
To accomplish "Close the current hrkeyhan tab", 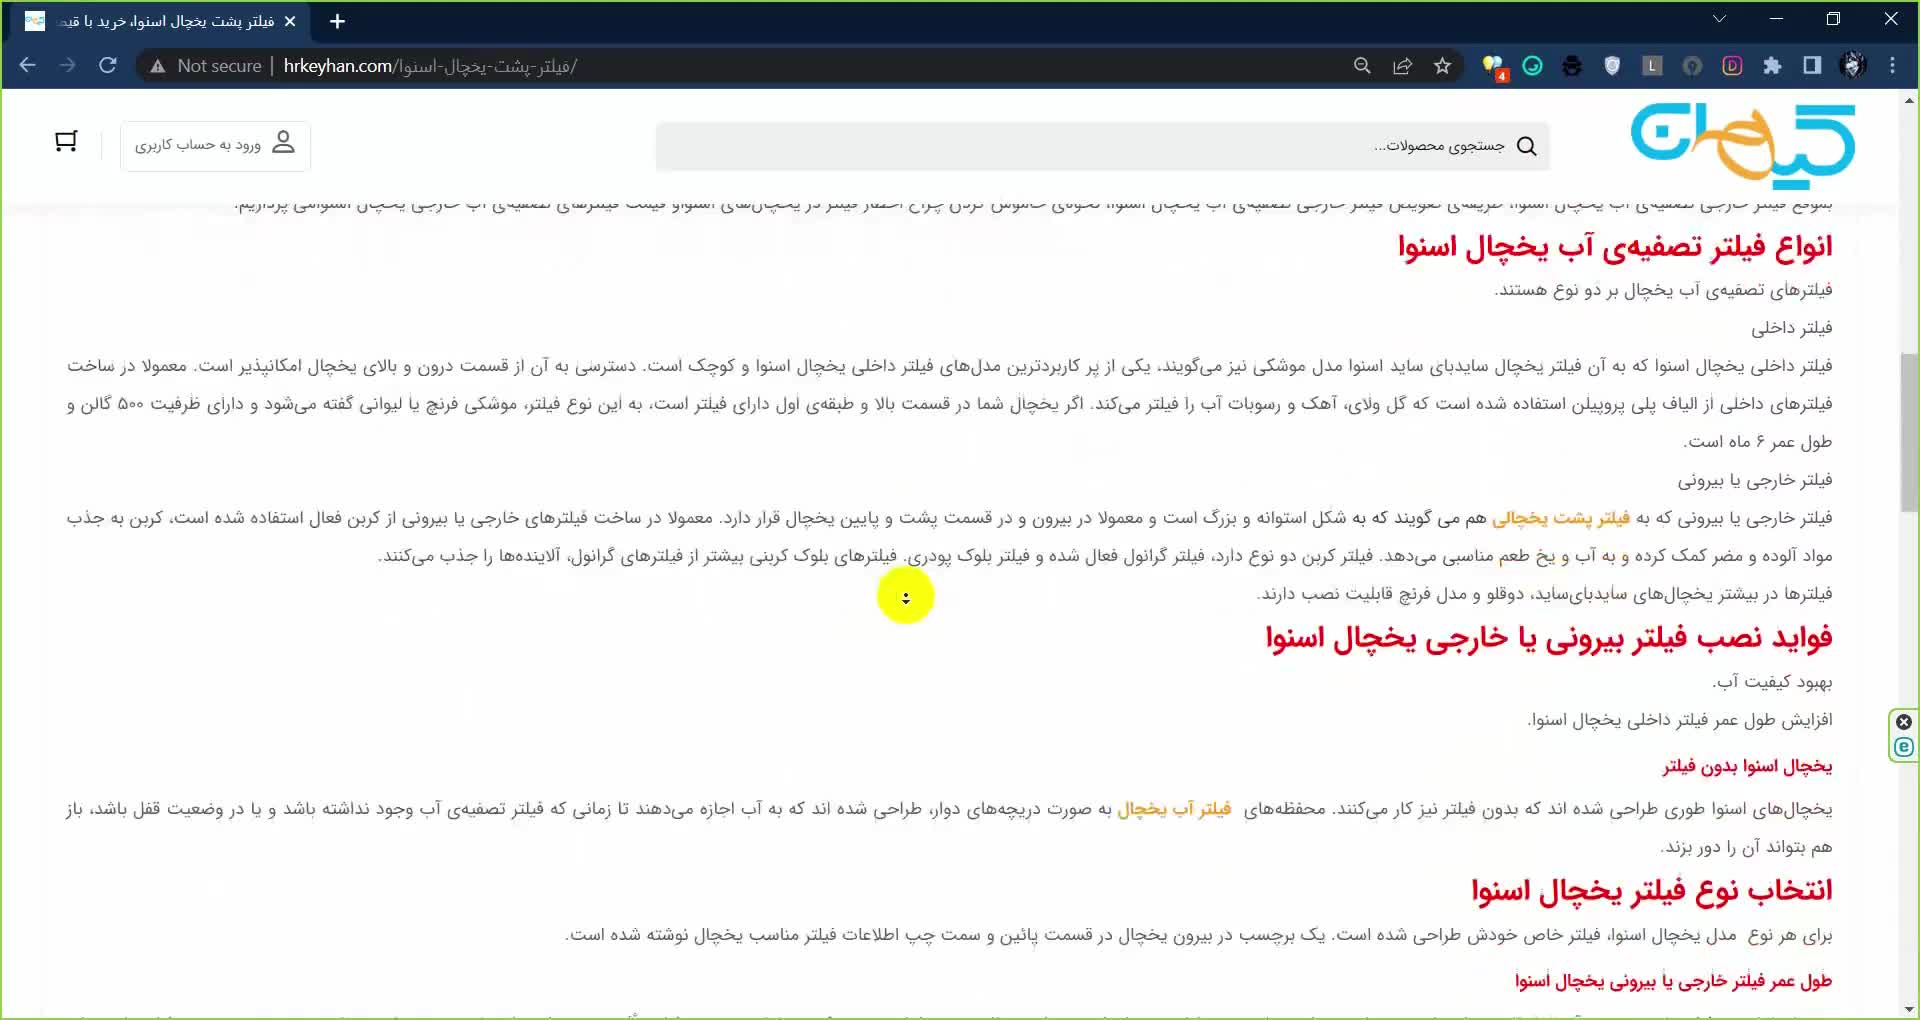I will pos(290,21).
